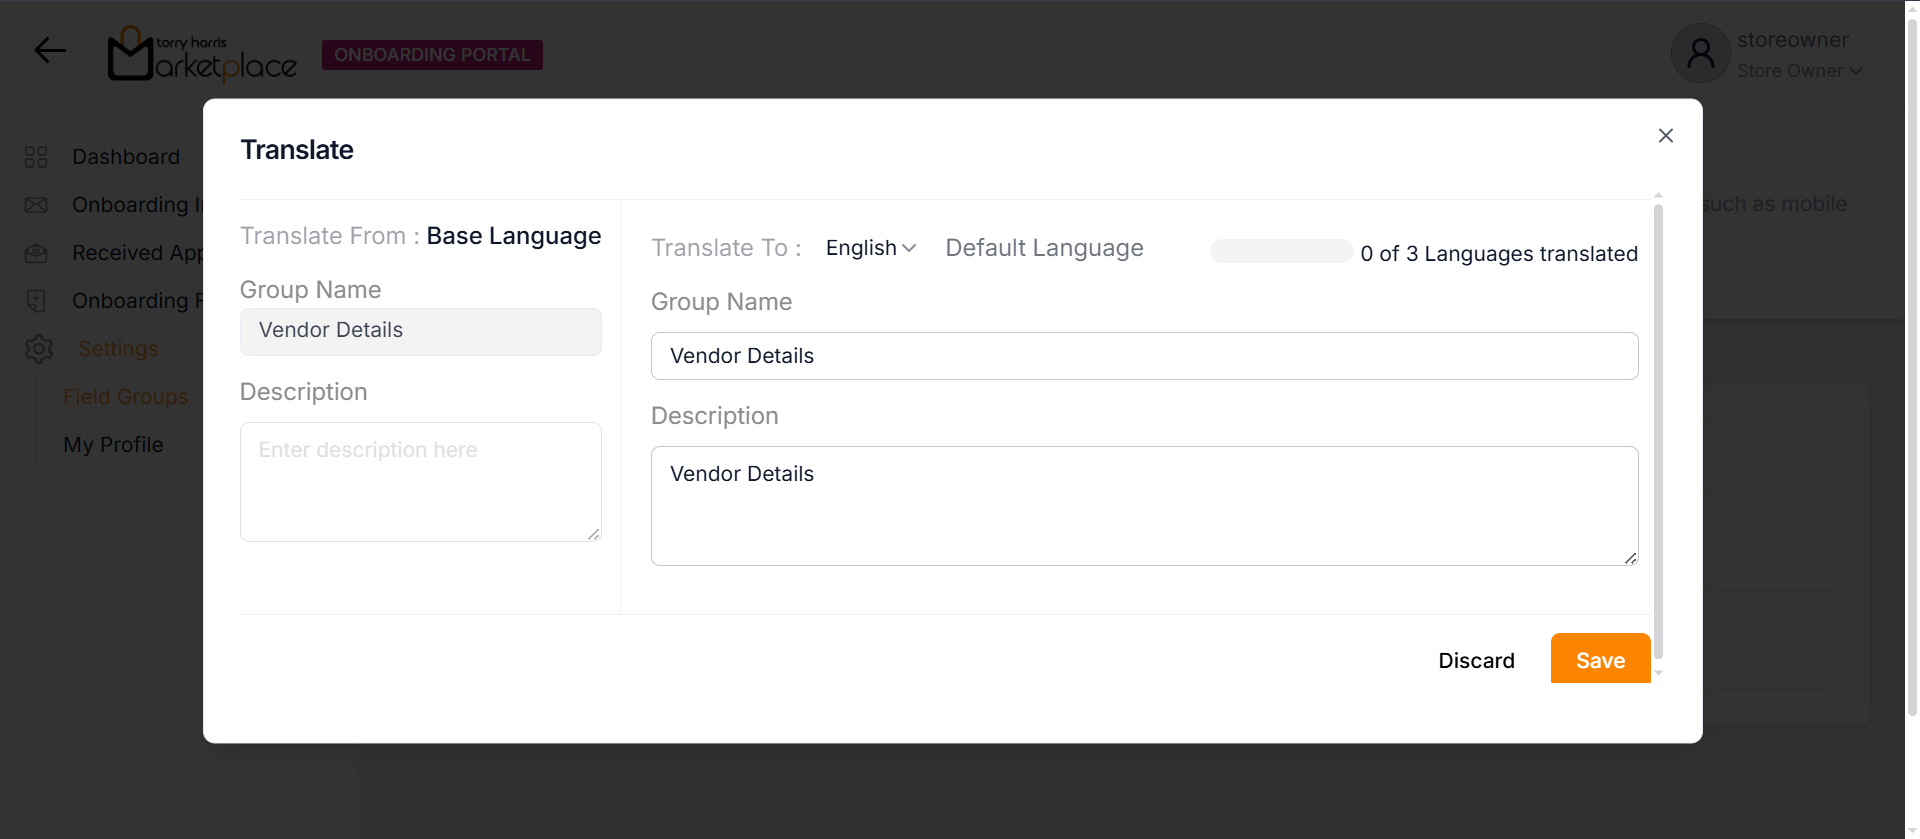Click the back arrow icon
The image size is (1920, 839).
pos(50,51)
